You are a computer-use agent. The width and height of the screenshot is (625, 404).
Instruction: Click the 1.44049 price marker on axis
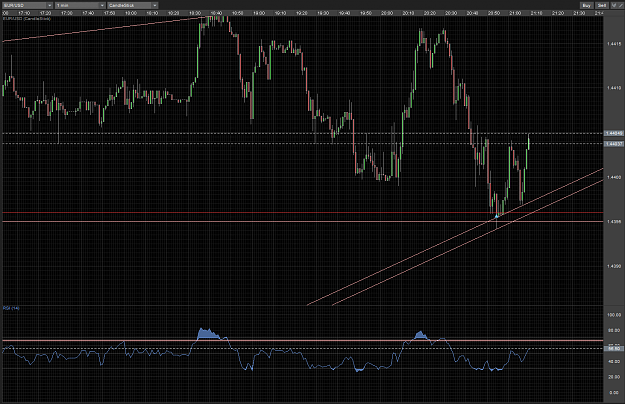click(614, 133)
